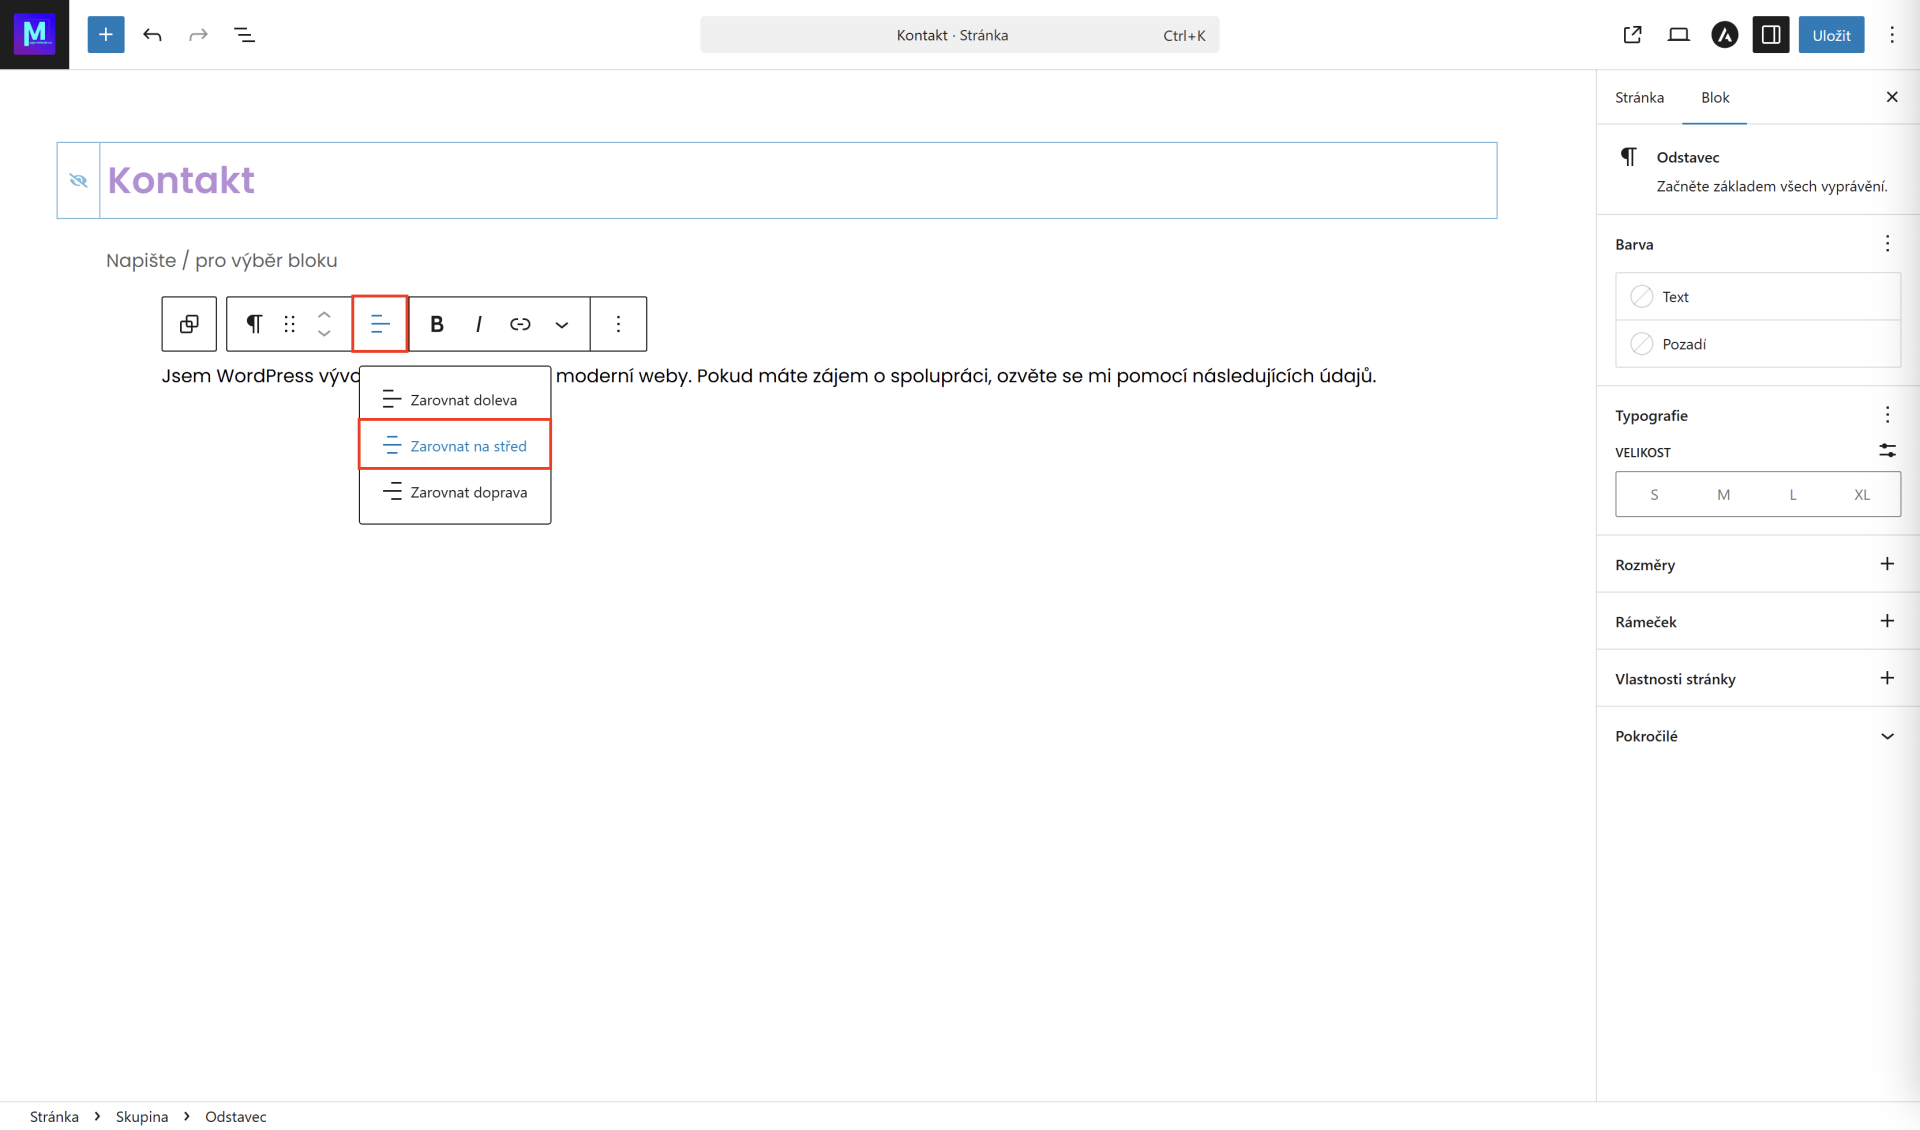Apply italic formatting to text

(479, 324)
